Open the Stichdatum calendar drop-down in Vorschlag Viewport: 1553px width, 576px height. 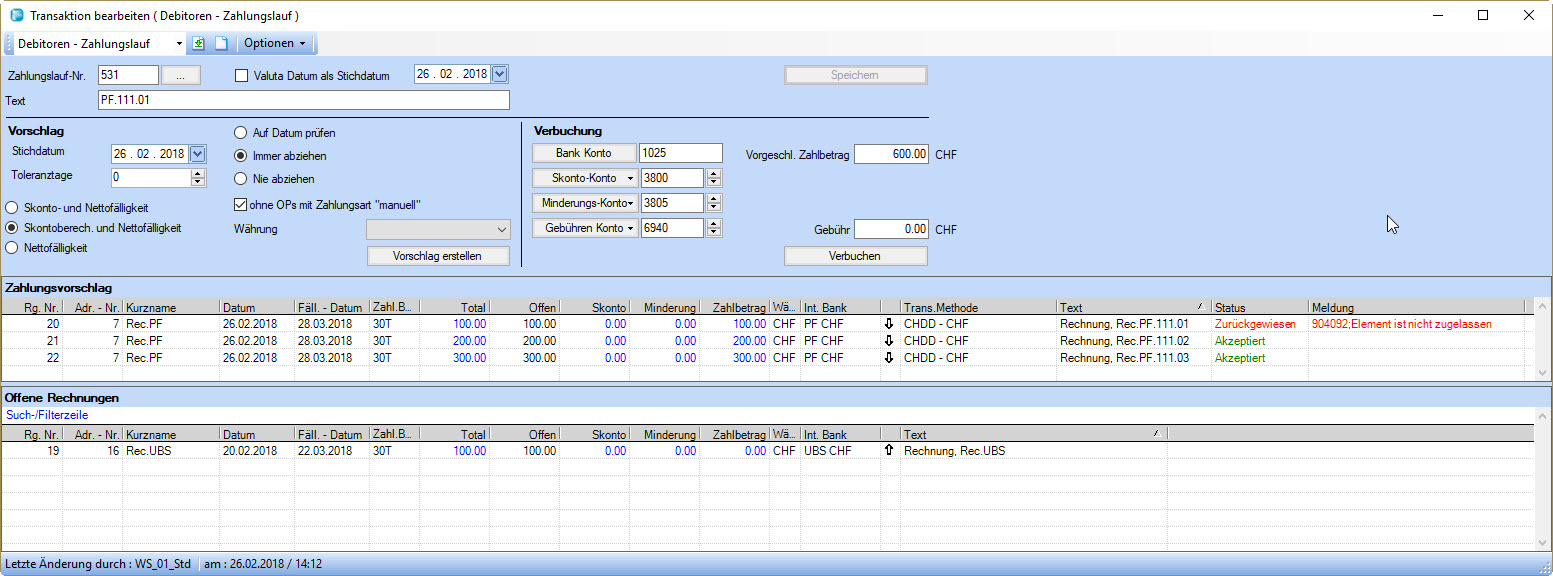[x=197, y=153]
